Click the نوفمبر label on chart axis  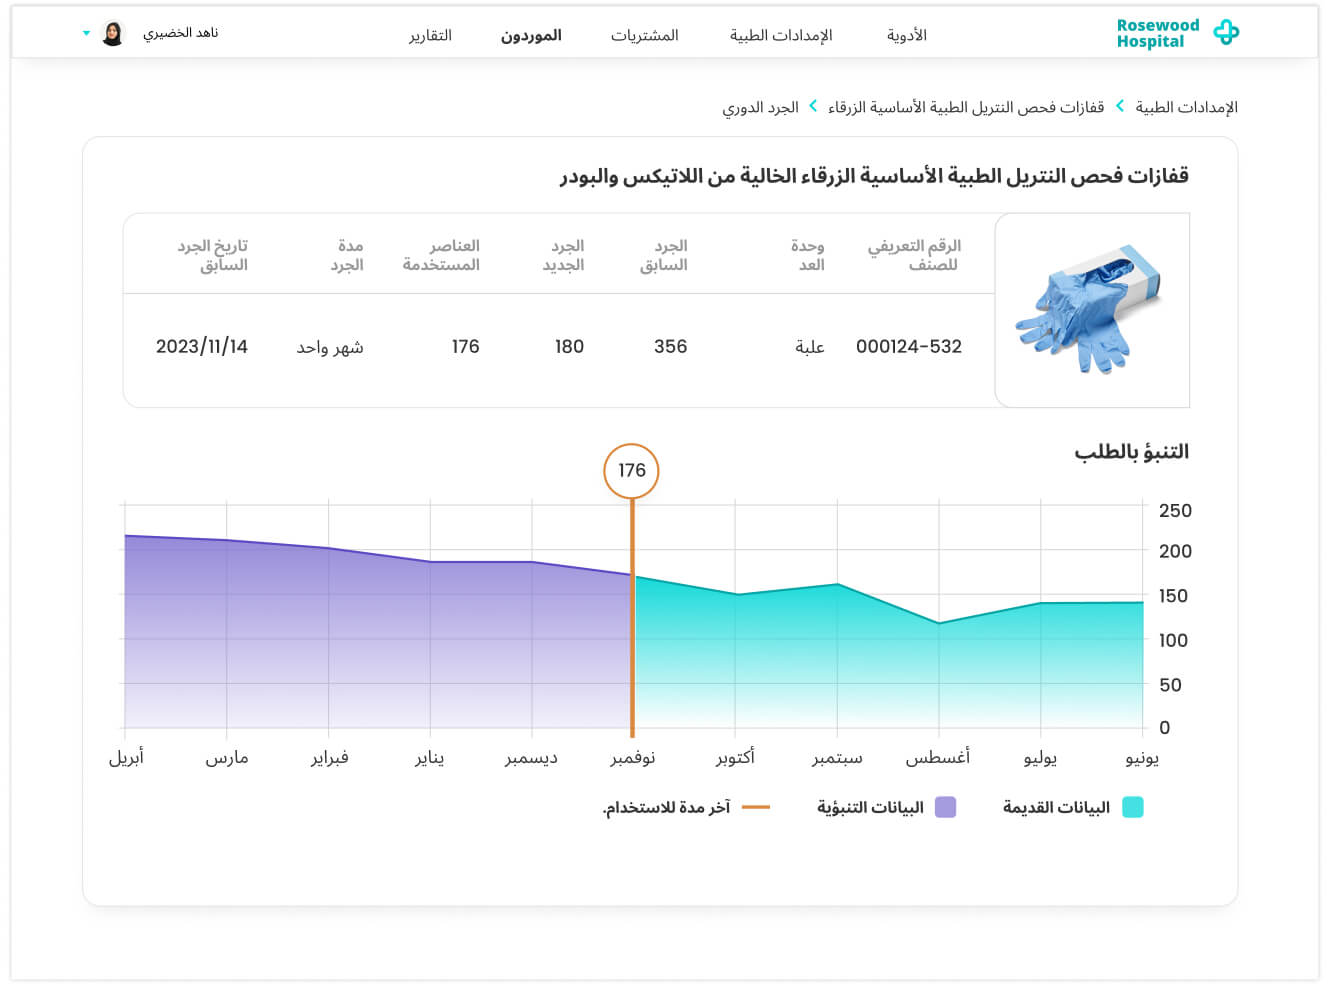coord(632,758)
